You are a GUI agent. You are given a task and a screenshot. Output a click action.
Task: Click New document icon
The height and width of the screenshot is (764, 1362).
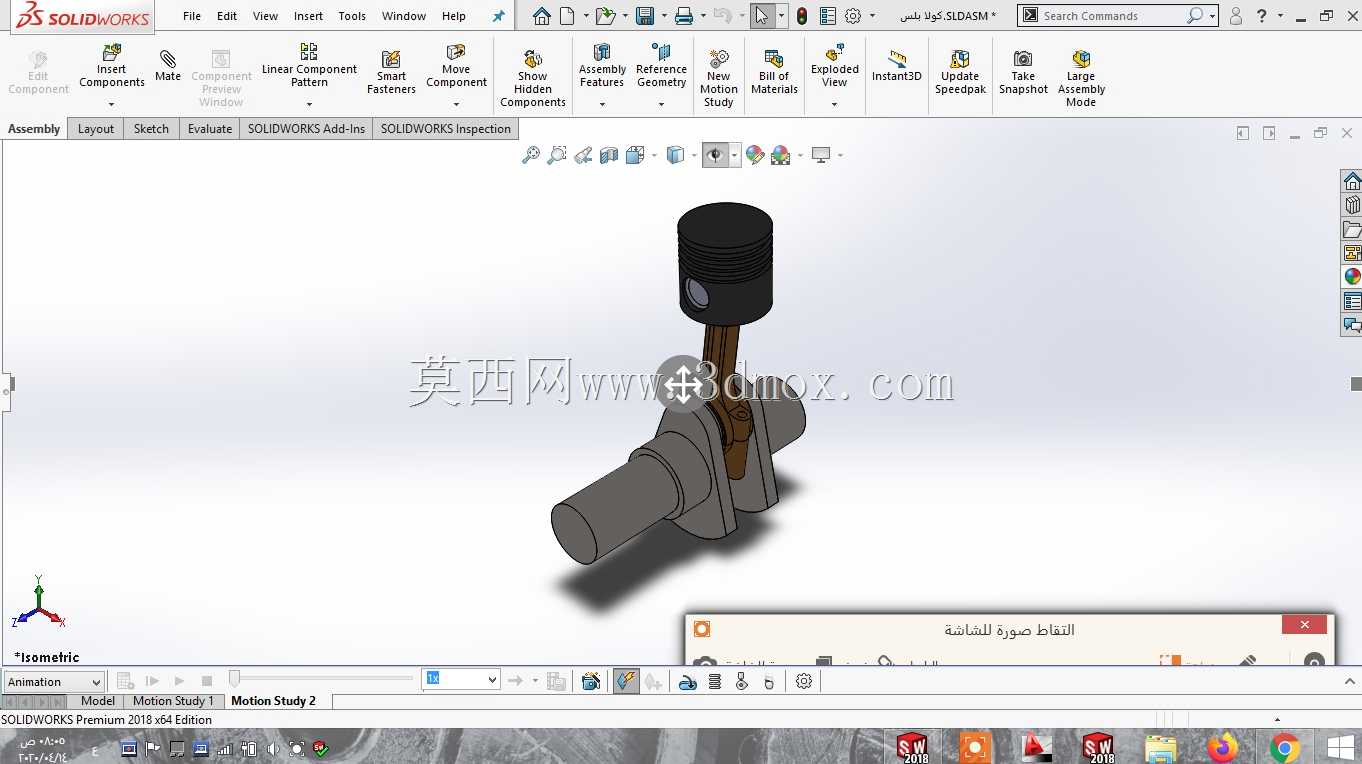(567, 16)
